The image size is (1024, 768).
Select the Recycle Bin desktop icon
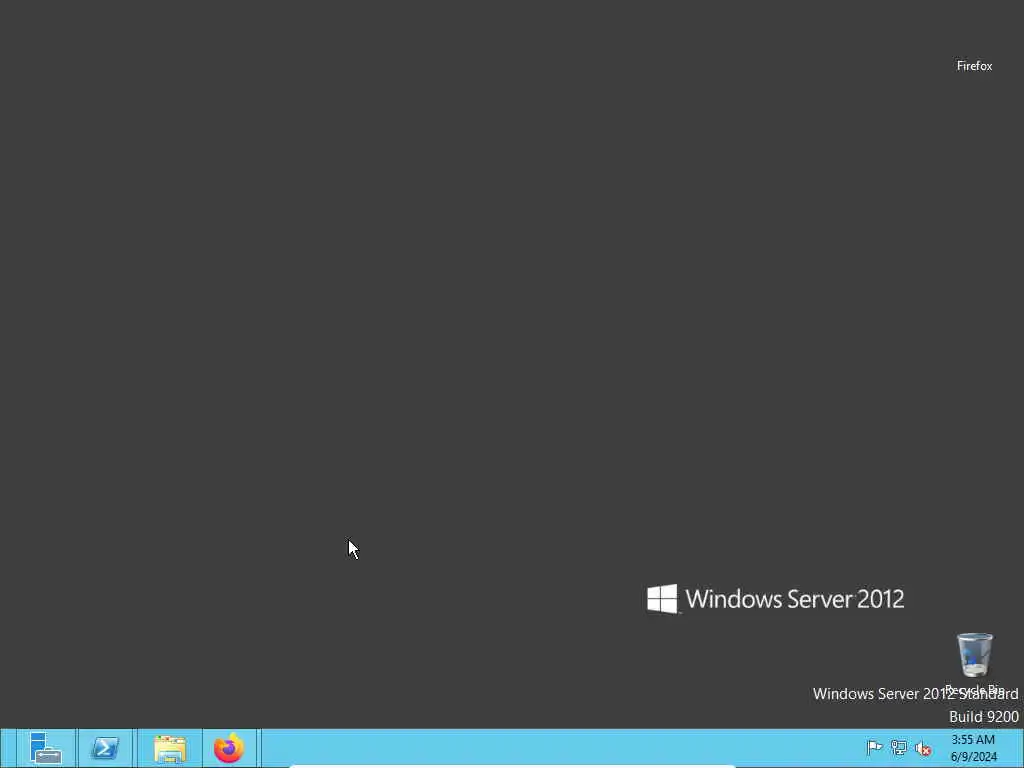(974, 663)
